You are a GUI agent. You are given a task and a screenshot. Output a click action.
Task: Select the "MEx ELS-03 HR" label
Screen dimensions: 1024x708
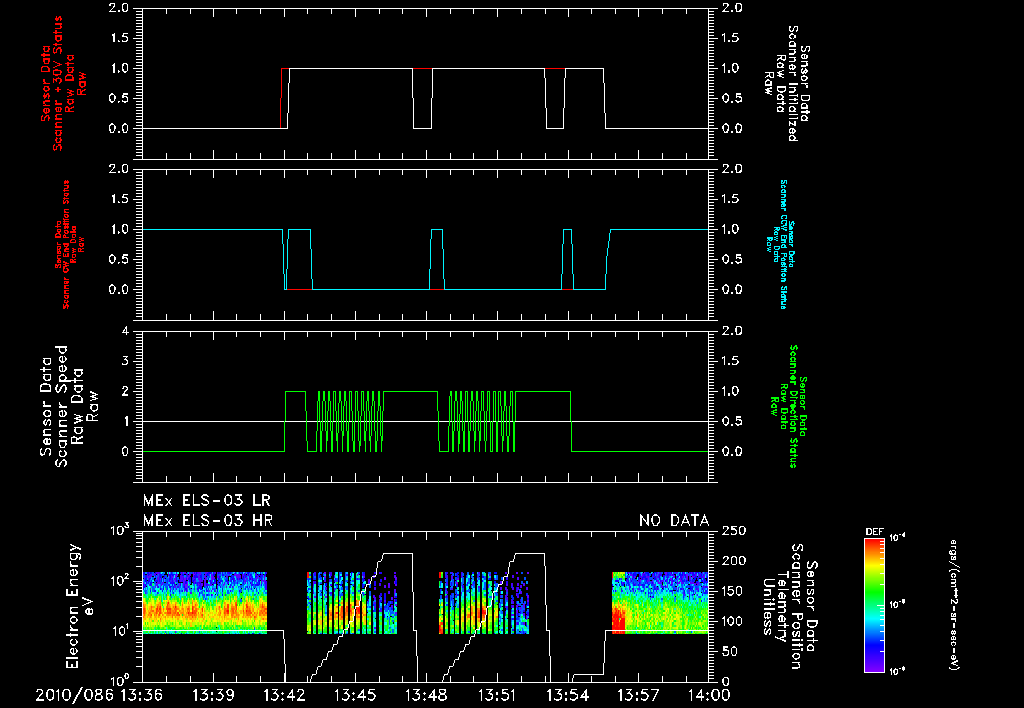208,521
